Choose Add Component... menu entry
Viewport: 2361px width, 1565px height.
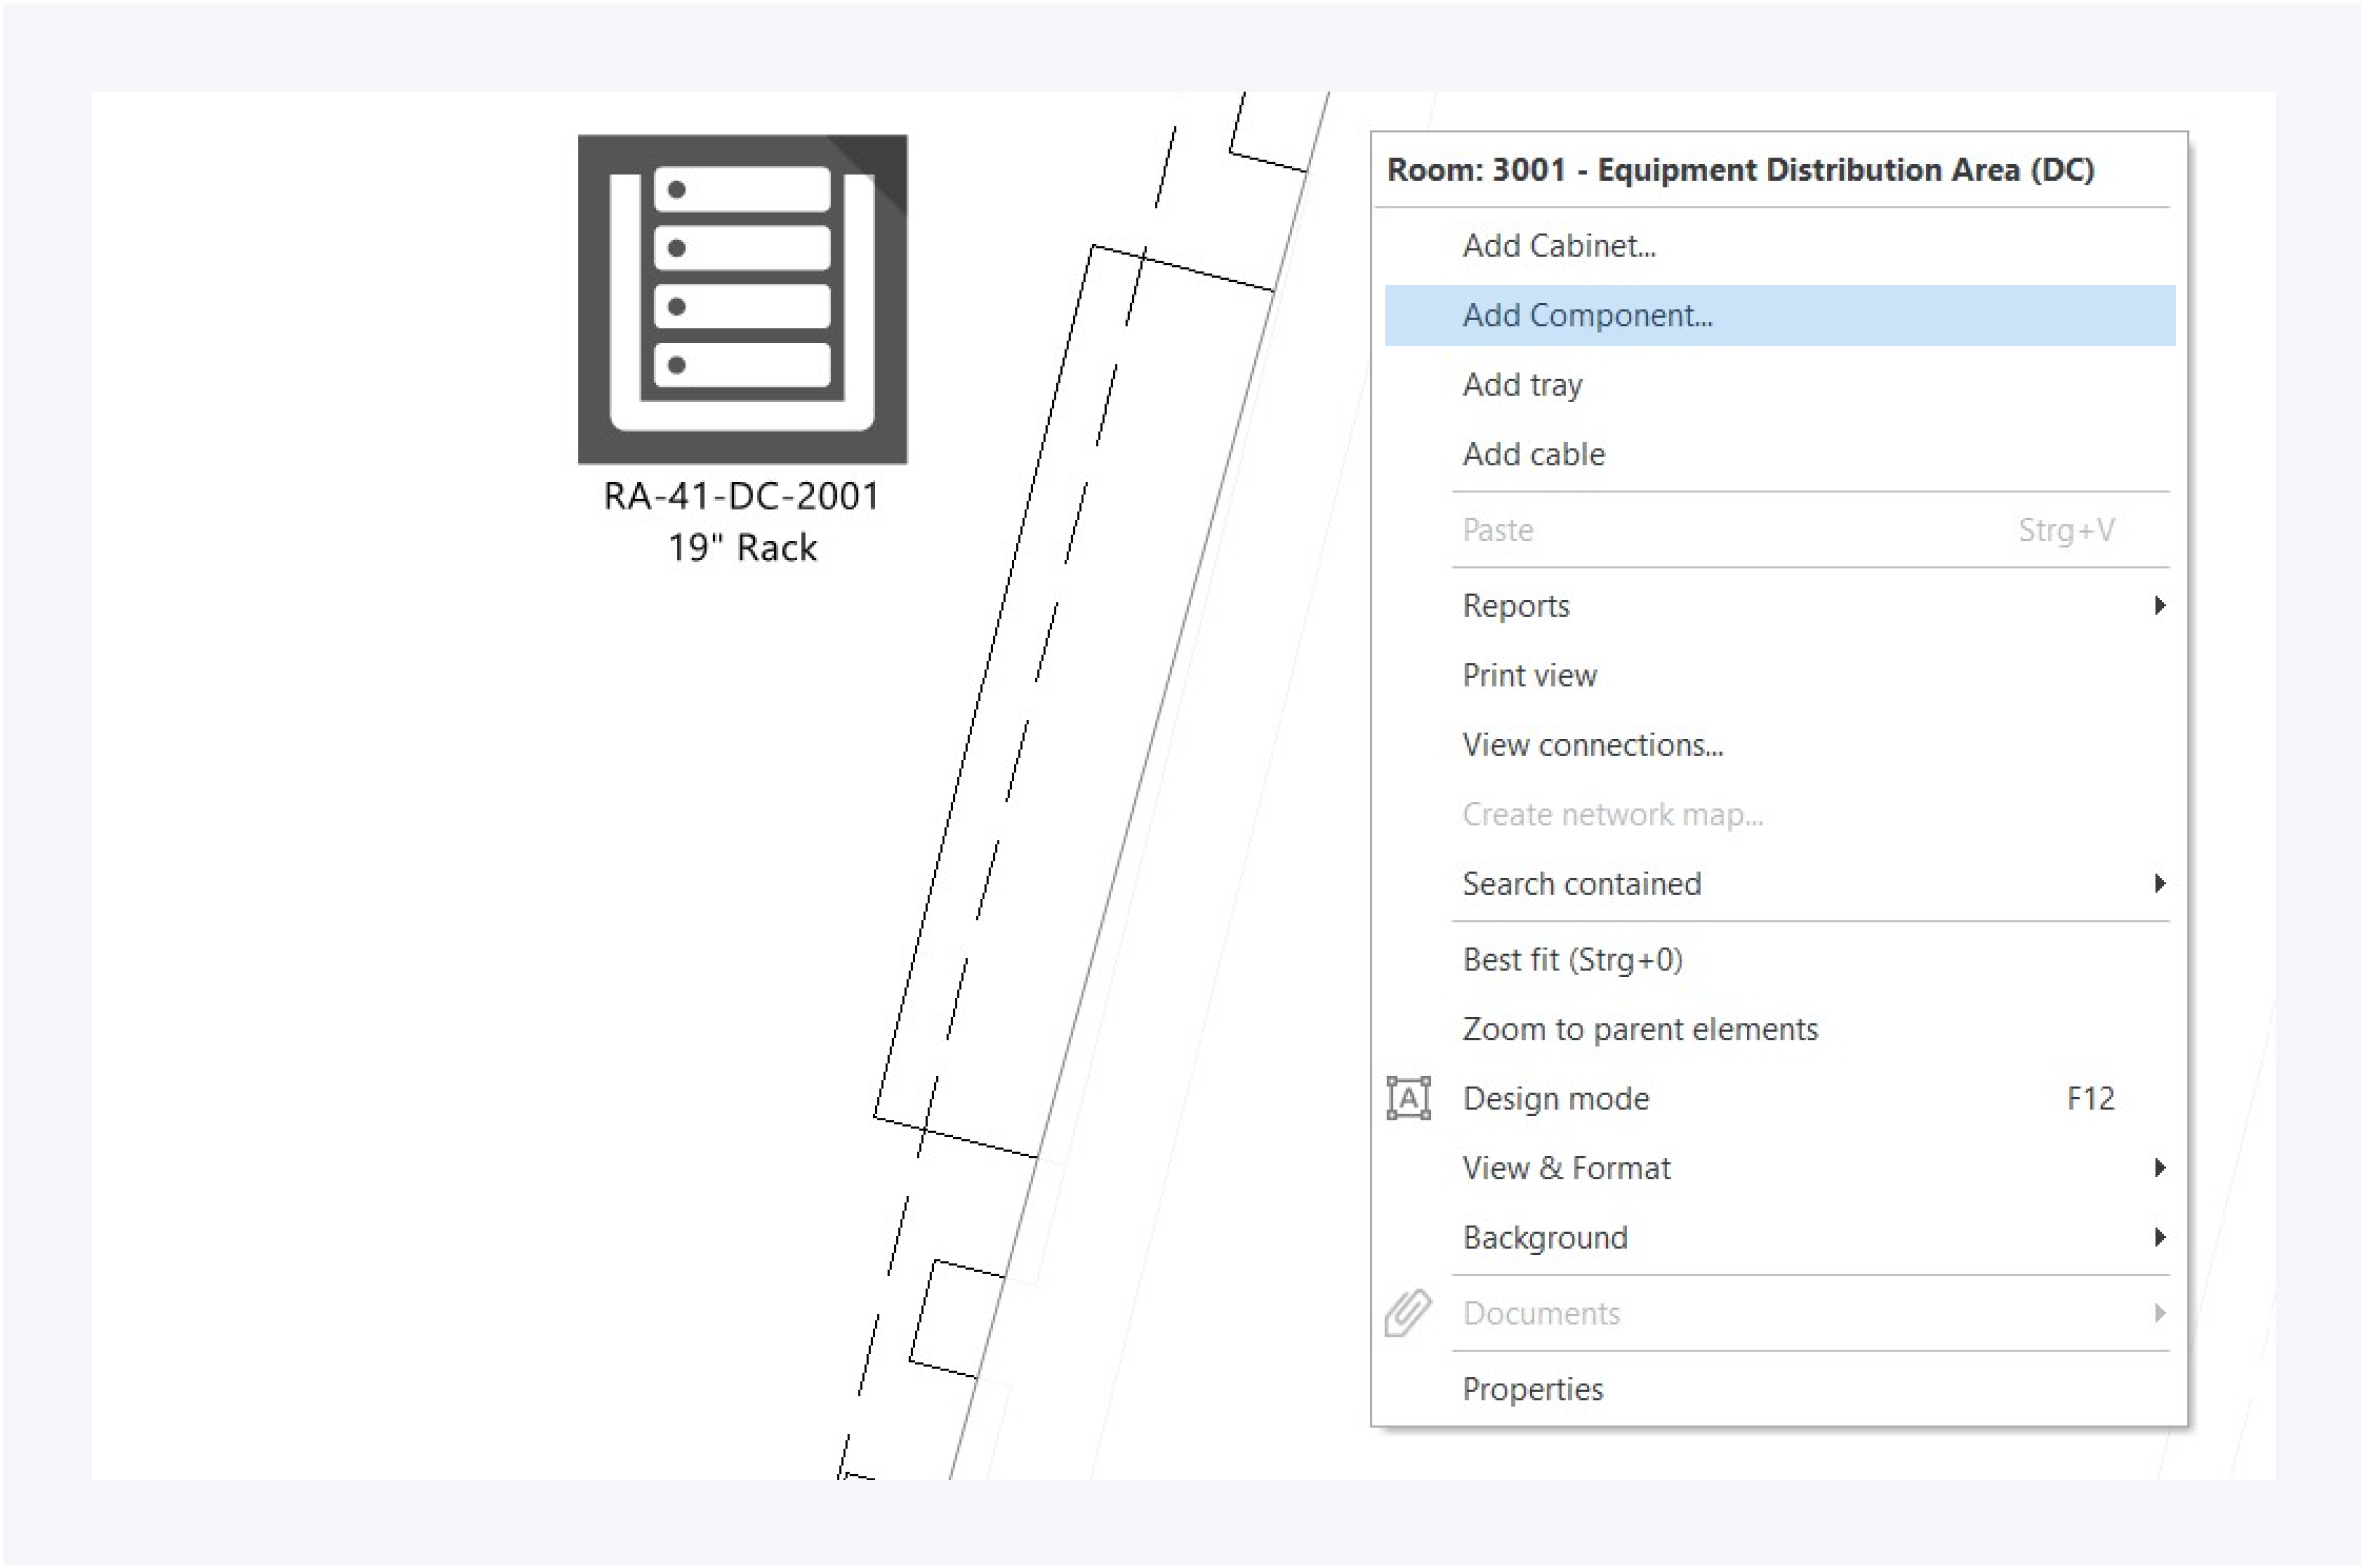click(x=1587, y=316)
